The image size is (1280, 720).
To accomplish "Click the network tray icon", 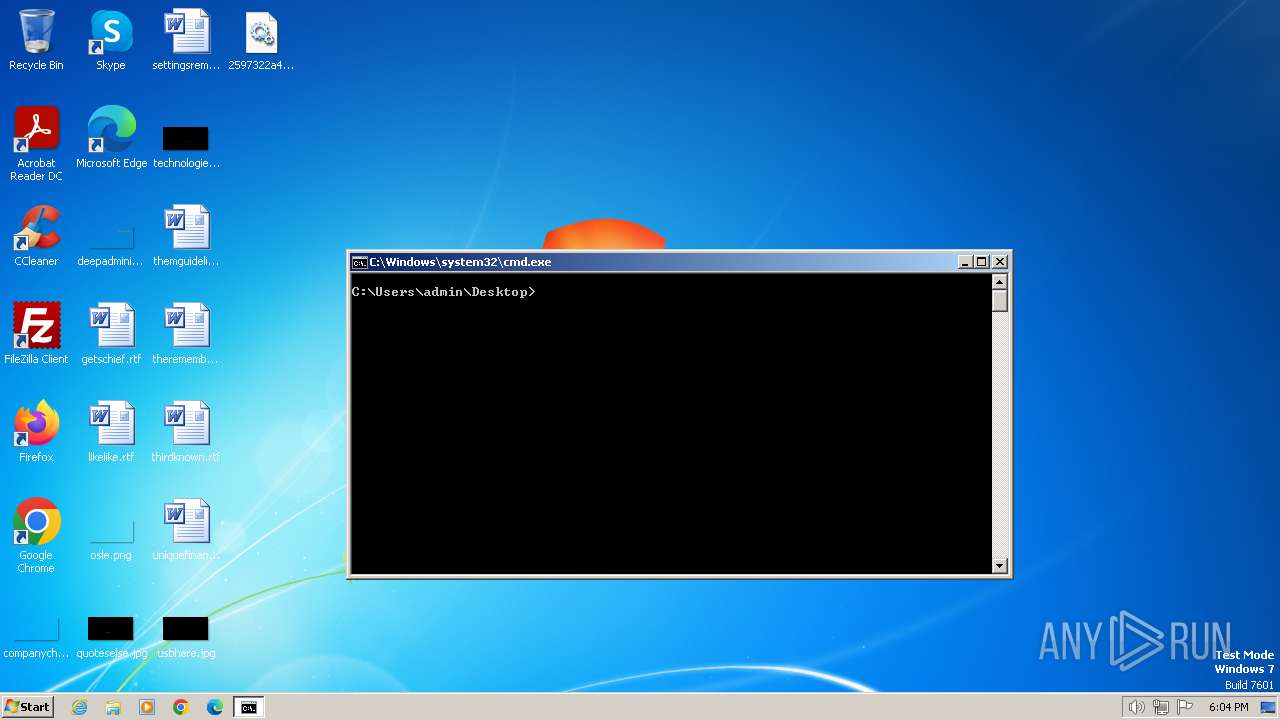I will [x=1161, y=707].
